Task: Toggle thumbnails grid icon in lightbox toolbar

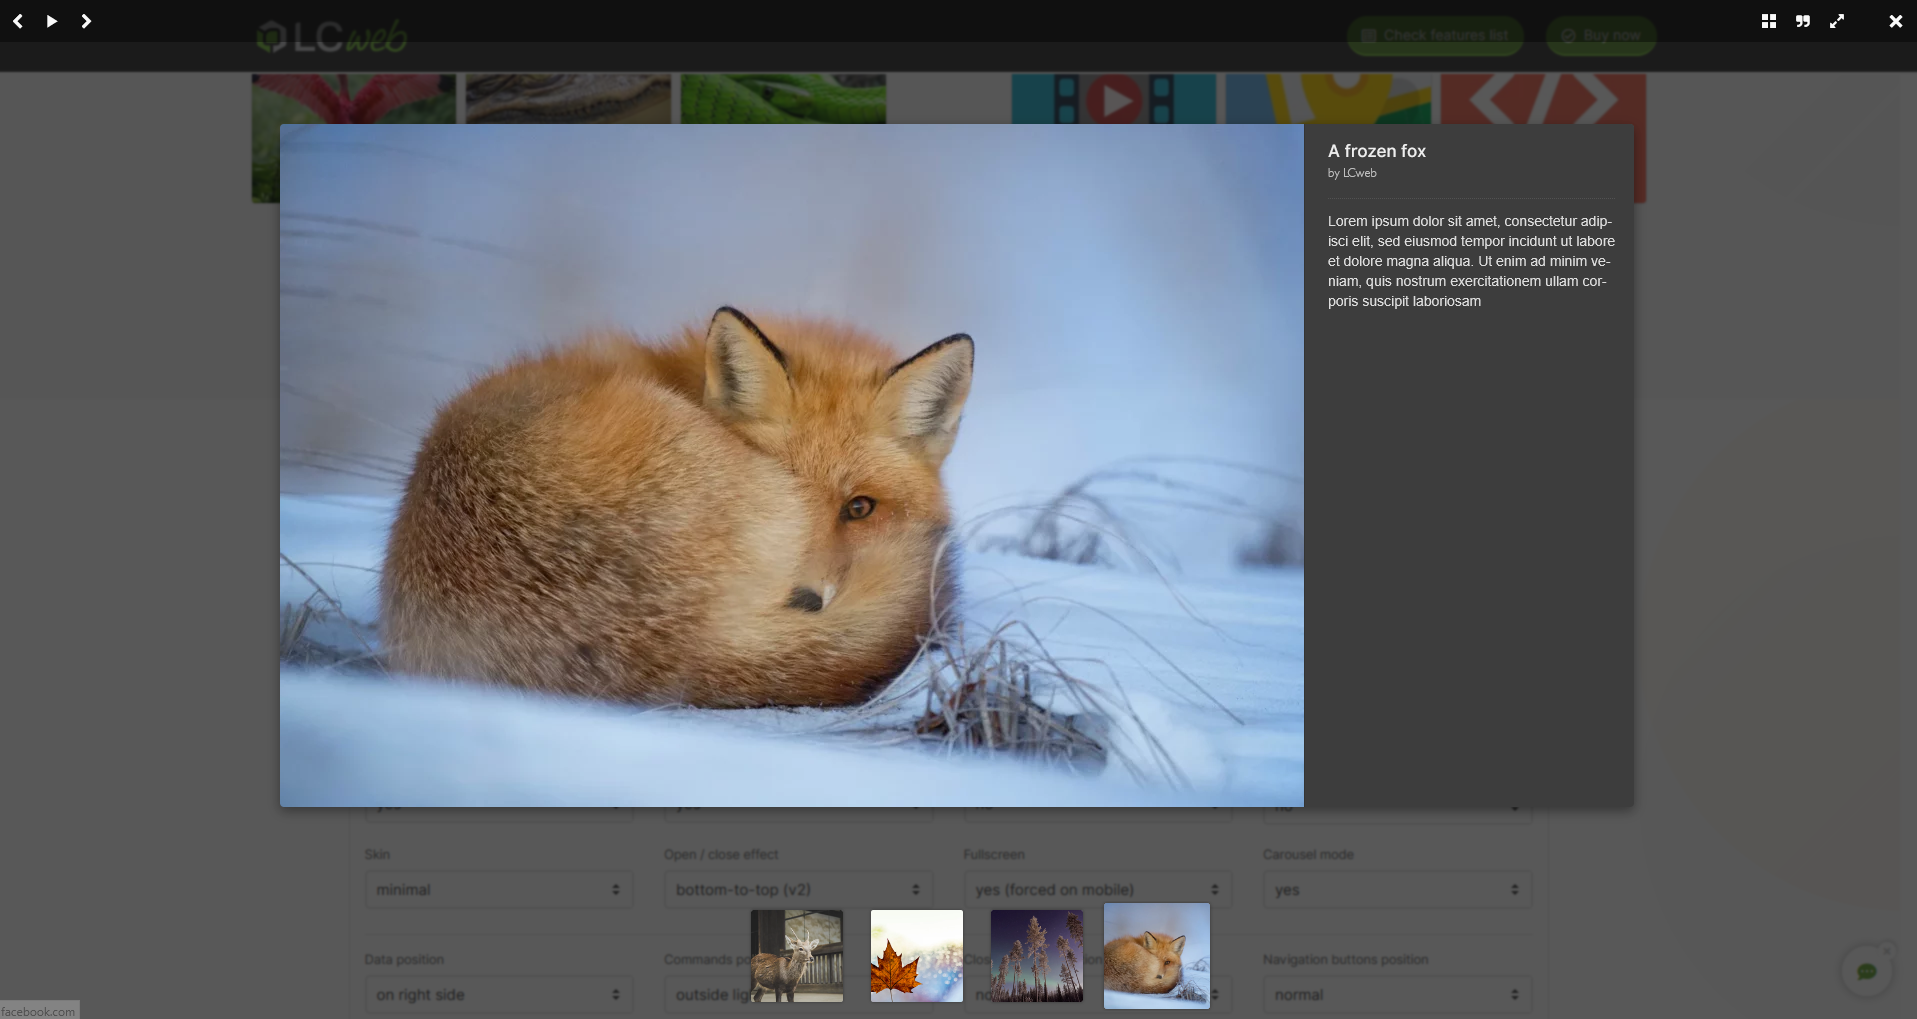Action: (1769, 21)
